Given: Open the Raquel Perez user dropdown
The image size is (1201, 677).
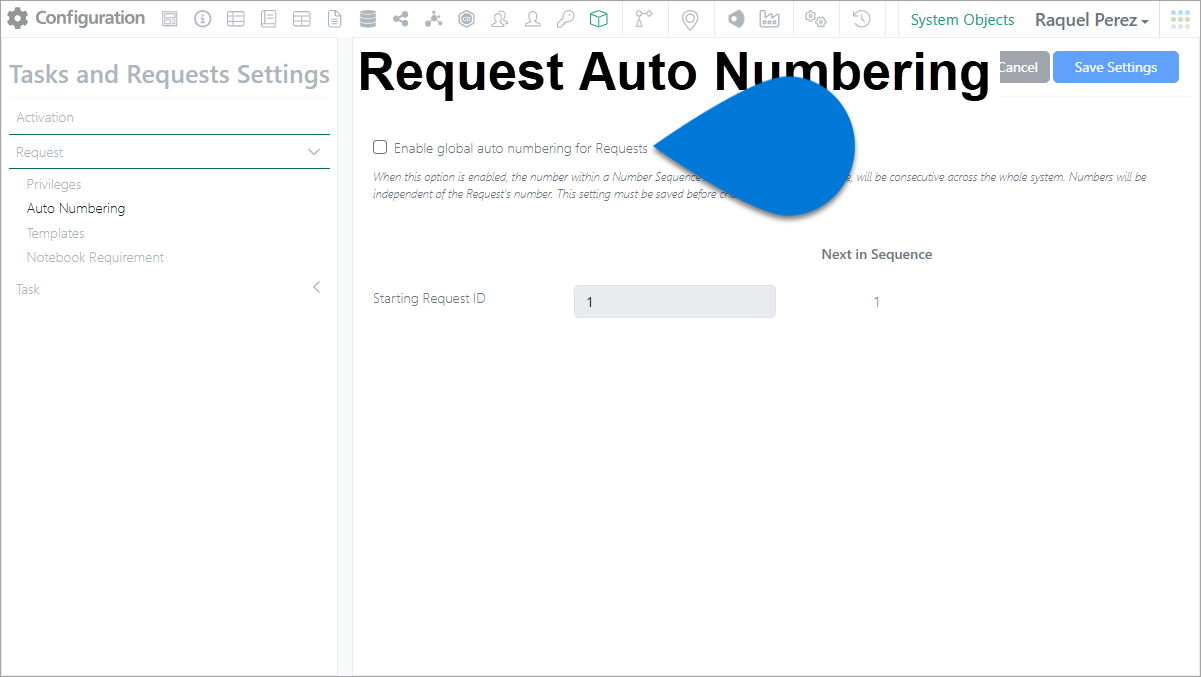Looking at the screenshot, I should tap(1091, 20).
